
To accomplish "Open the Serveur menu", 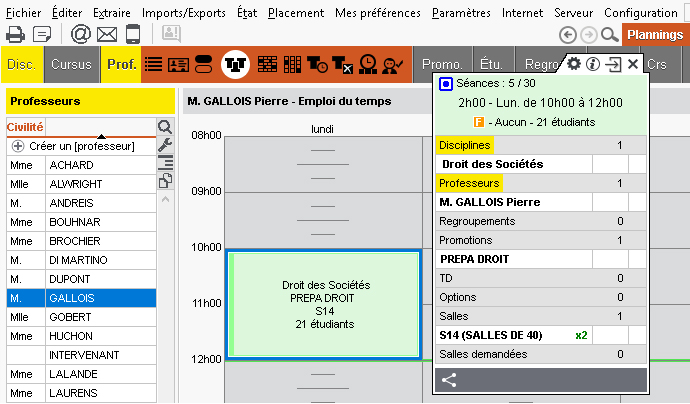I will 573,13.
